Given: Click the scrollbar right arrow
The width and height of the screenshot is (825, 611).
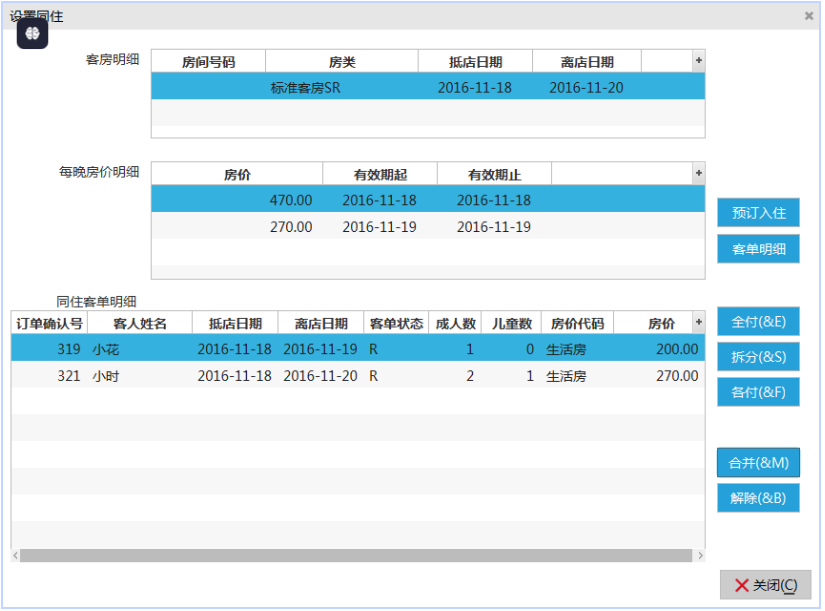Looking at the screenshot, I should pyautogui.click(x=699, y=555).
